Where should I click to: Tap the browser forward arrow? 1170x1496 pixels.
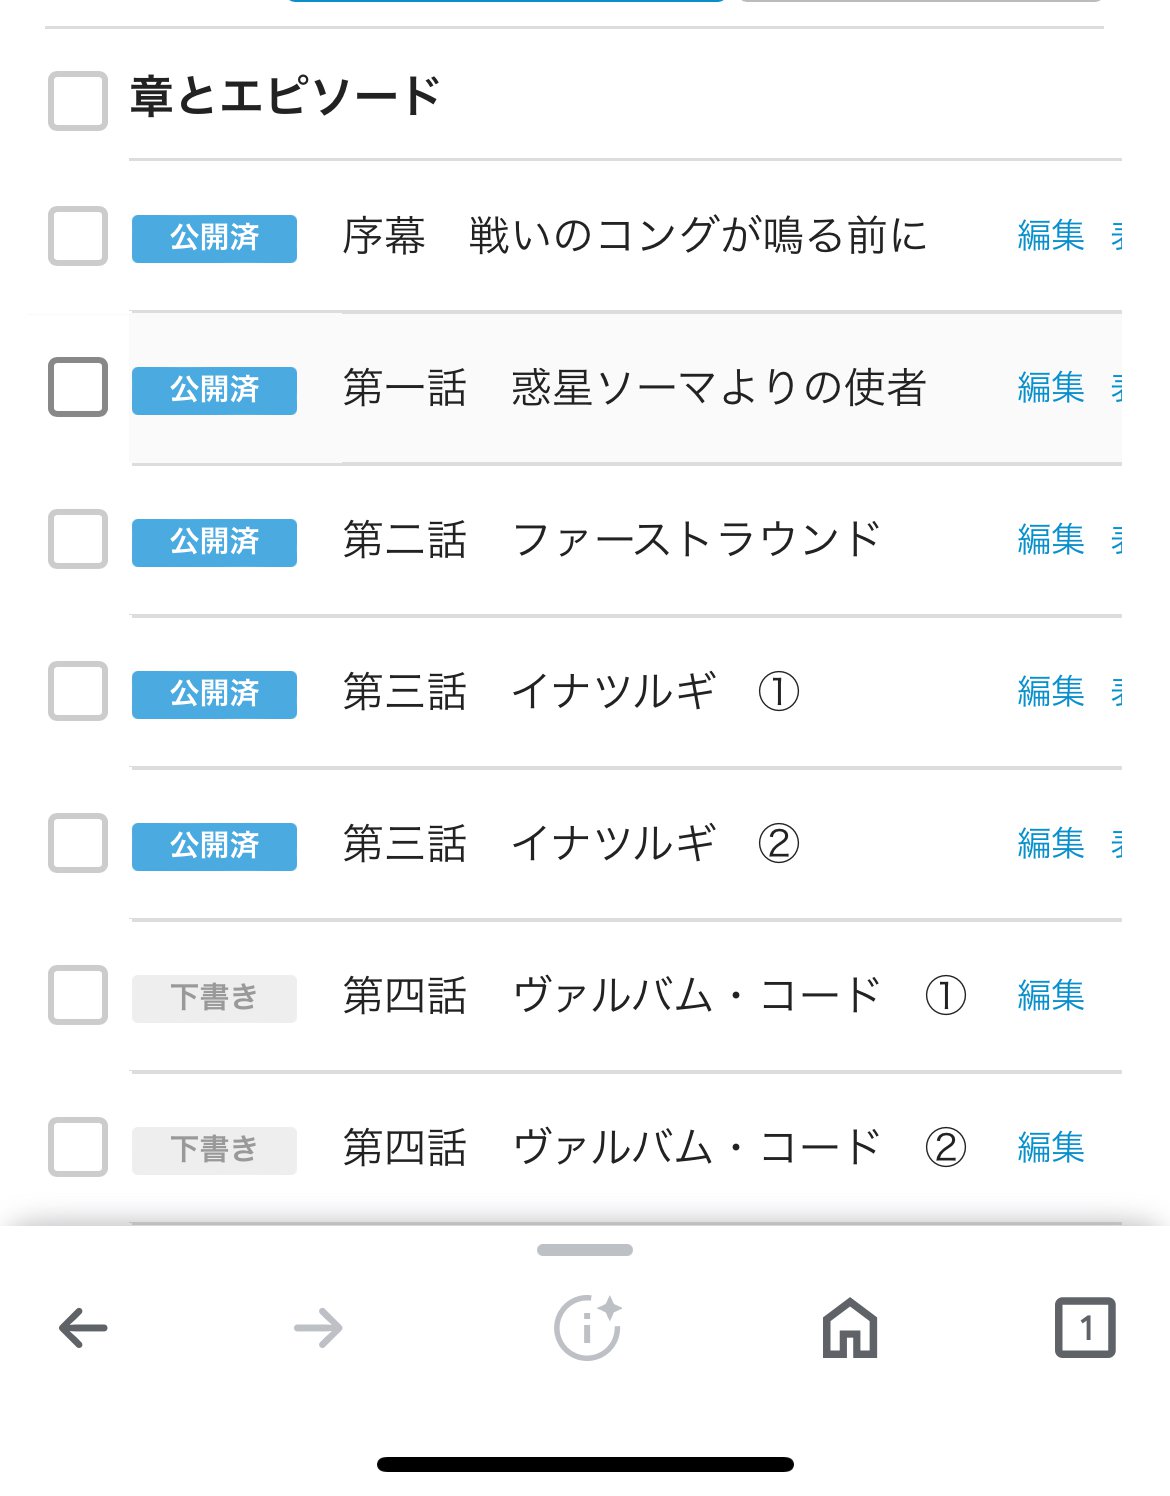pos(319,1328)
